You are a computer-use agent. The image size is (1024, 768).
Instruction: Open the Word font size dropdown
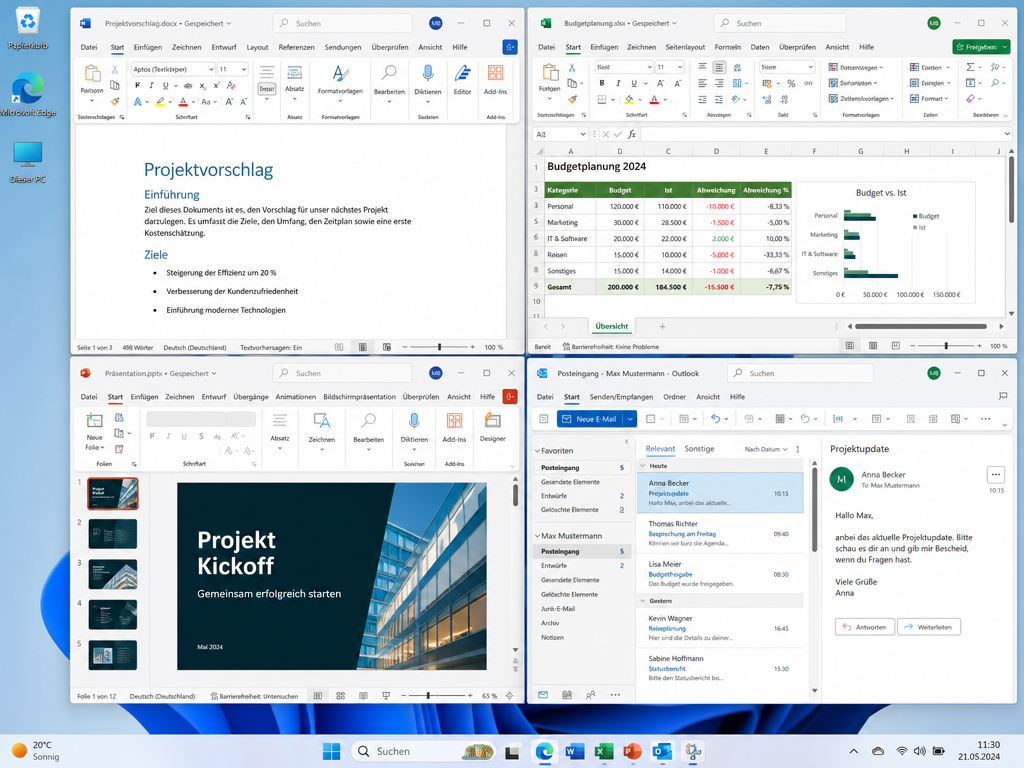point(244,69)
